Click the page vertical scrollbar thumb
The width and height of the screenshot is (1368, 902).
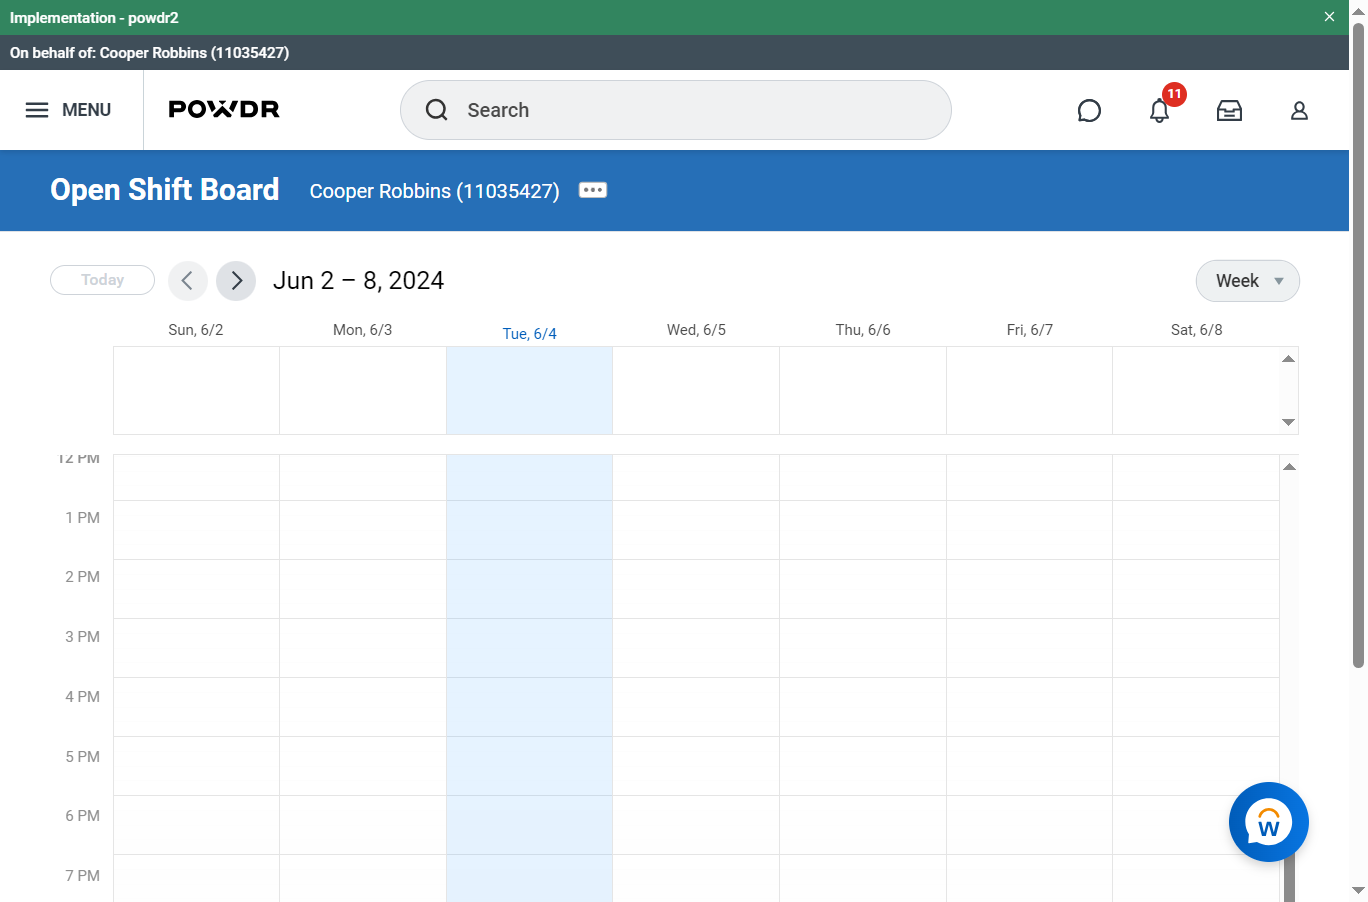(1358, 345)
